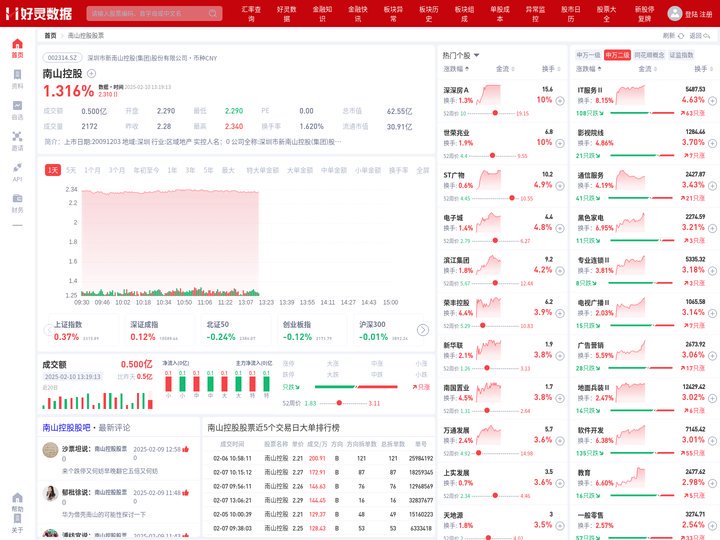The height and width of the screenshot is (540, 720).
Task: Like the 郁枇徐说 comment thumbs-up
Action: (186, 493)
